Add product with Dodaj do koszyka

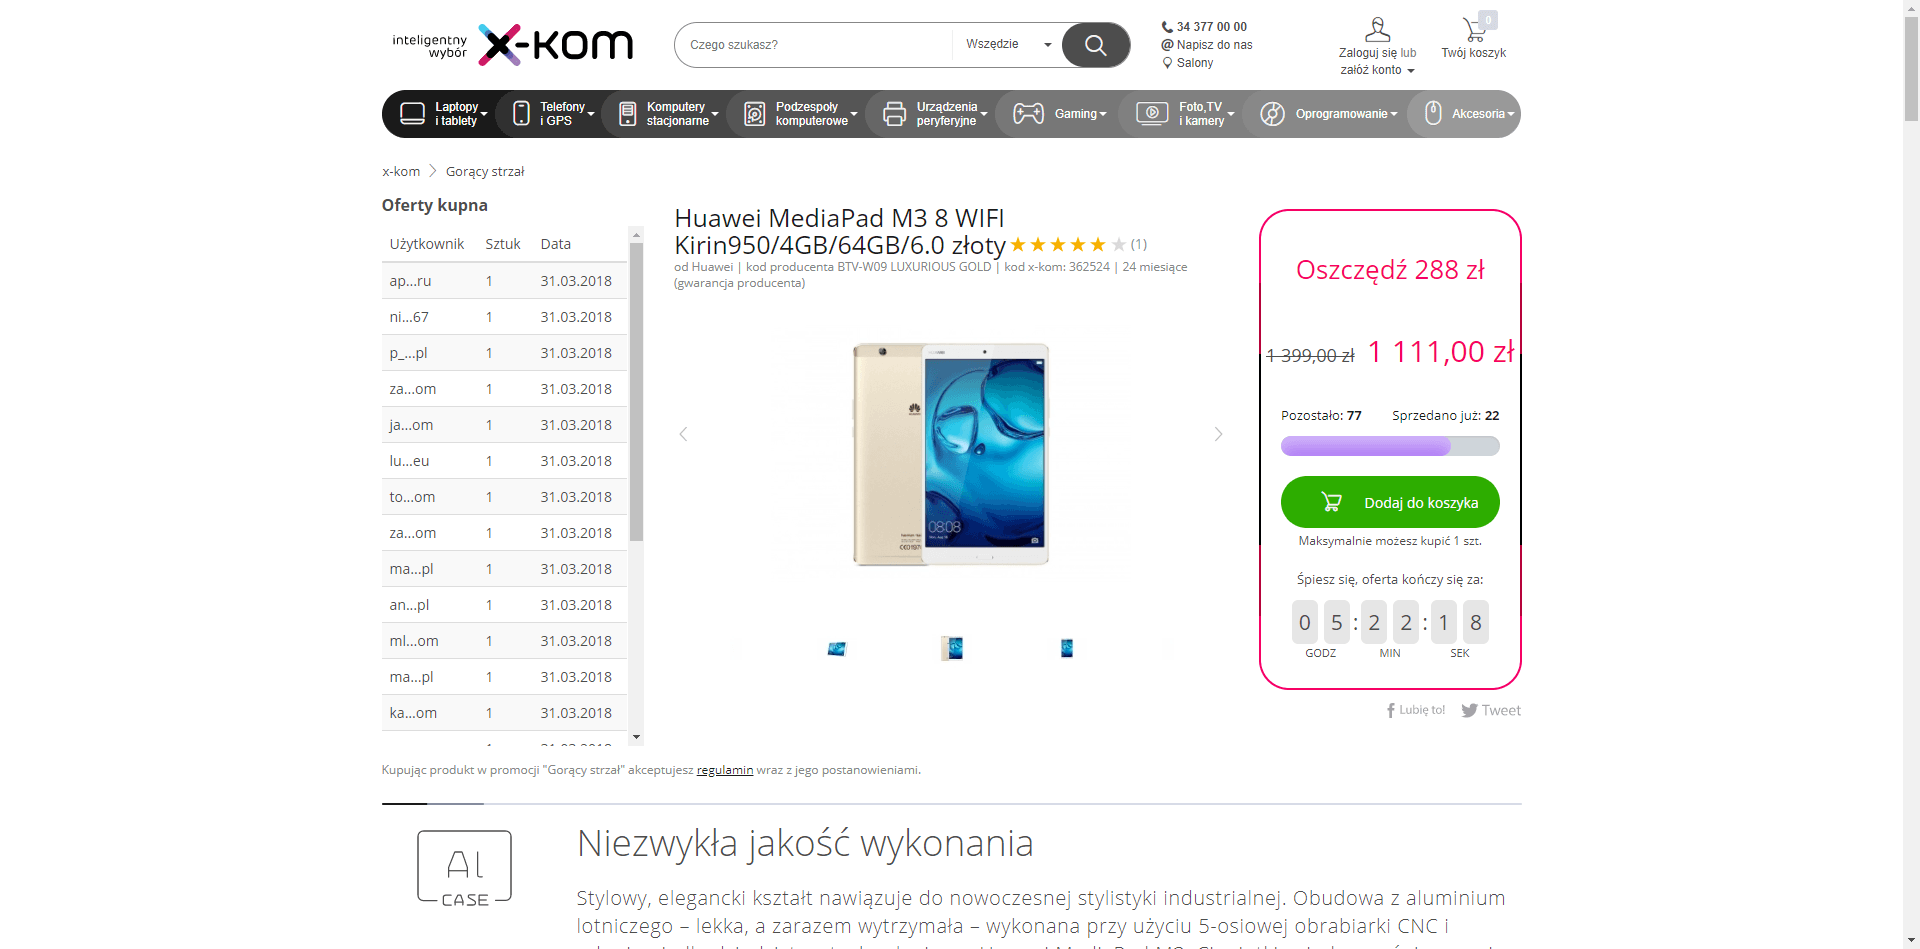coord(1390,502)
